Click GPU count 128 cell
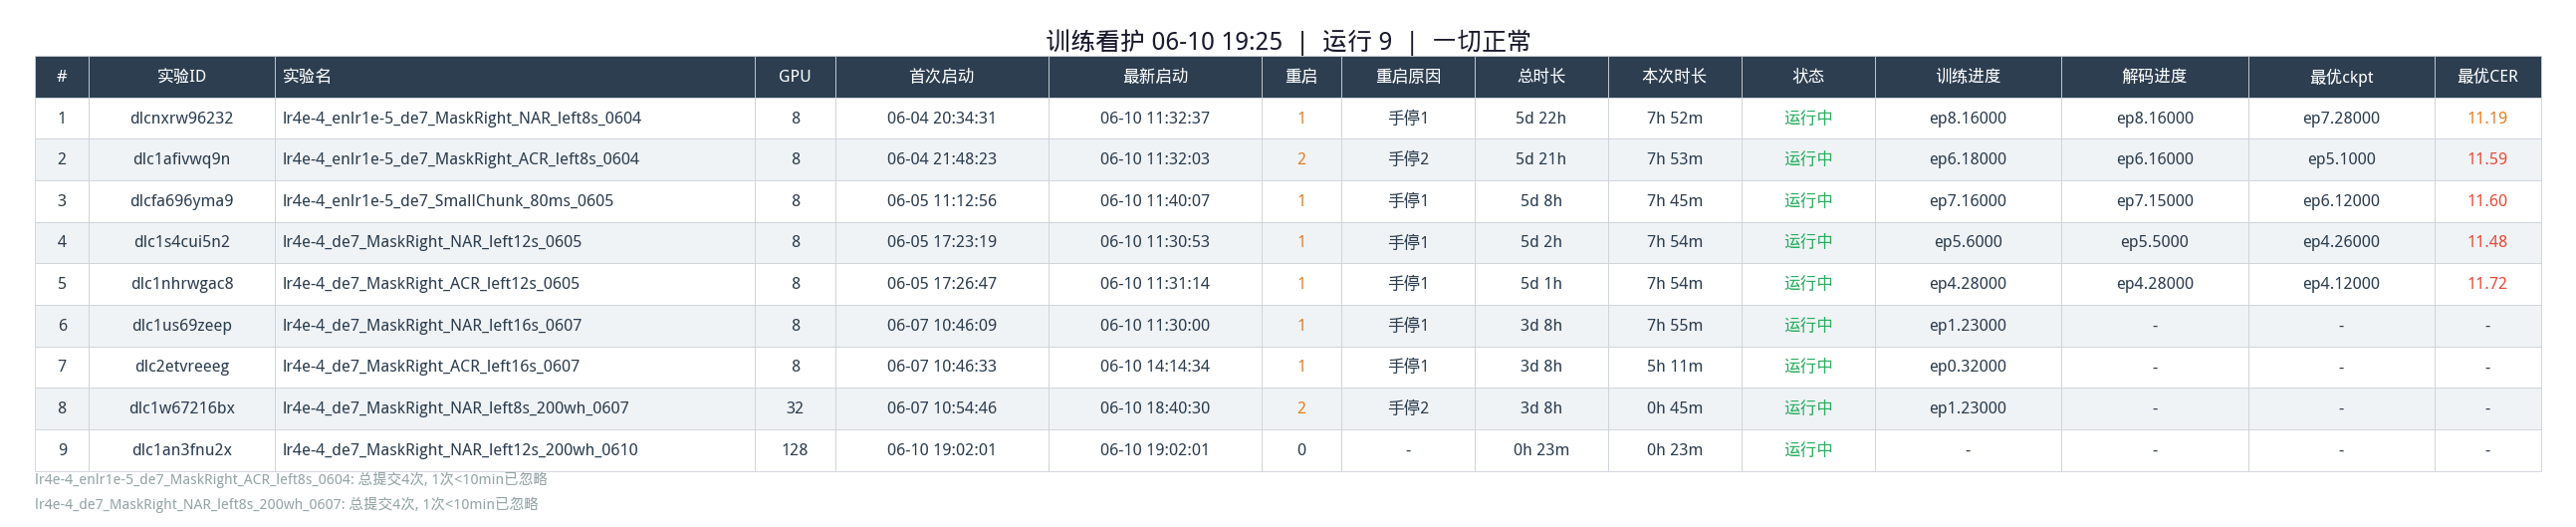This screenshot has width=2576, height=527. click(x=795, y=450)
